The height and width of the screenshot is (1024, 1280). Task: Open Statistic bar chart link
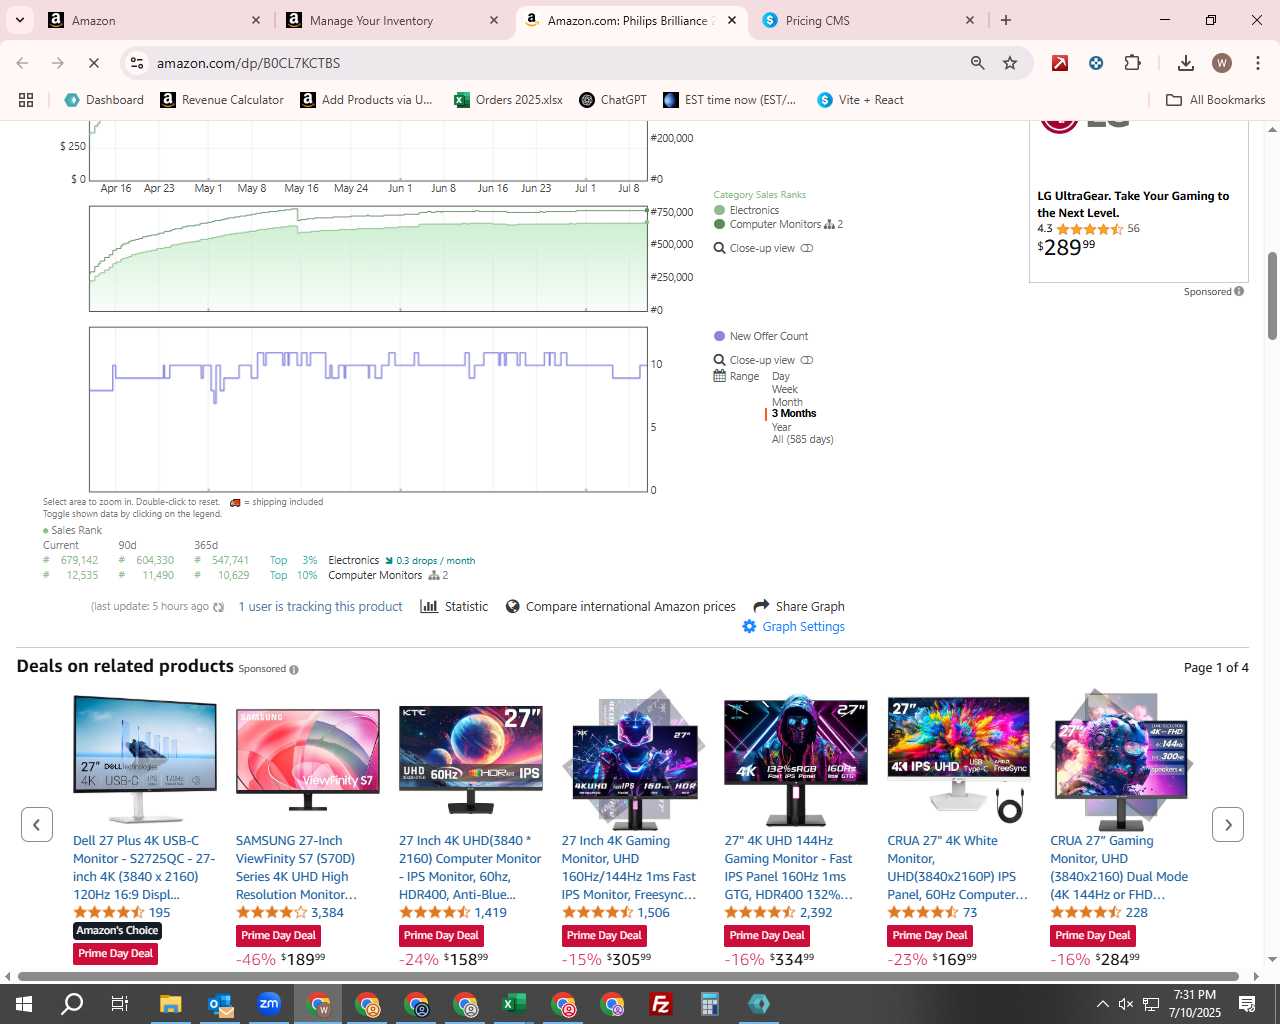click(455, 606)
